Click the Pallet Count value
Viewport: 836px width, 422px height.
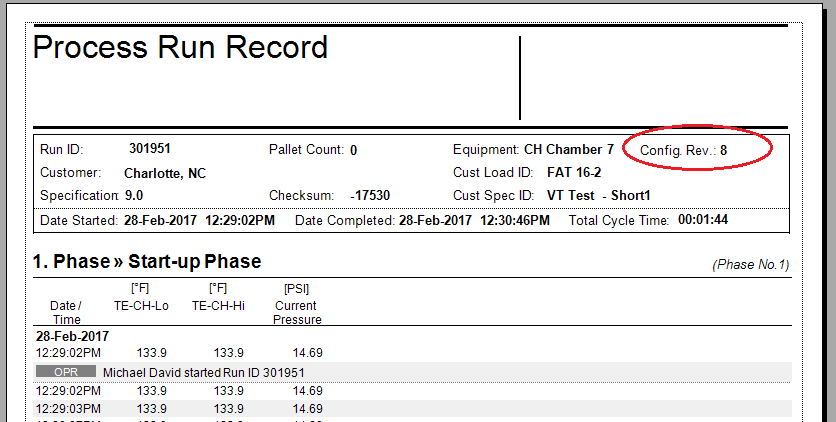click(354, 150)
